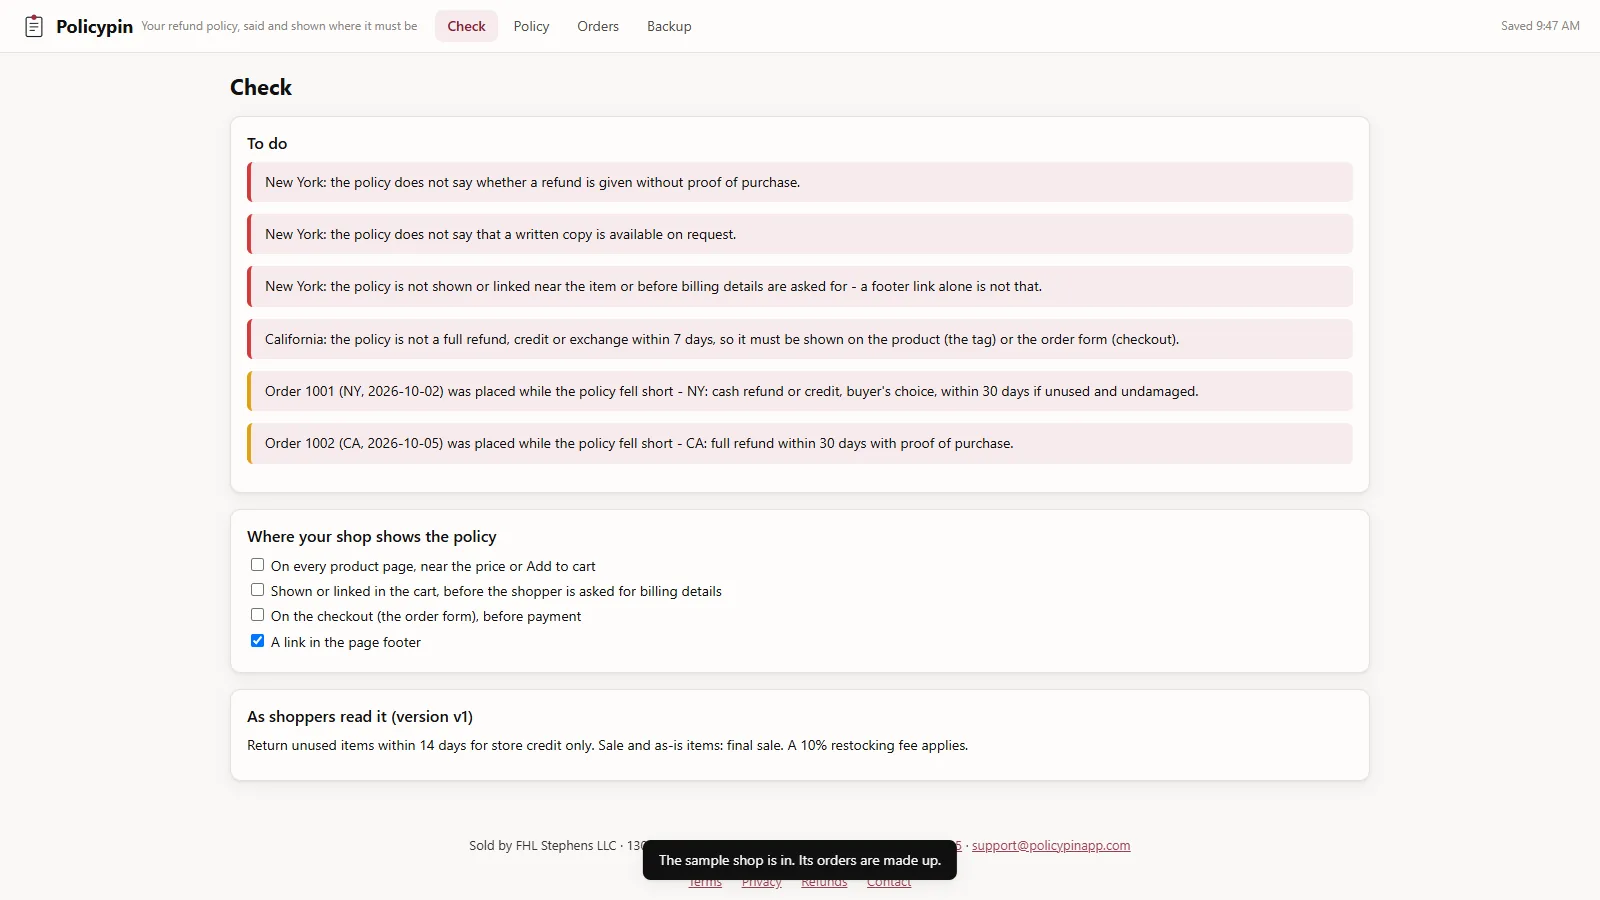Uncheck 'A link in the page footer'
1600x900 pixels.
tap(257, 641)
